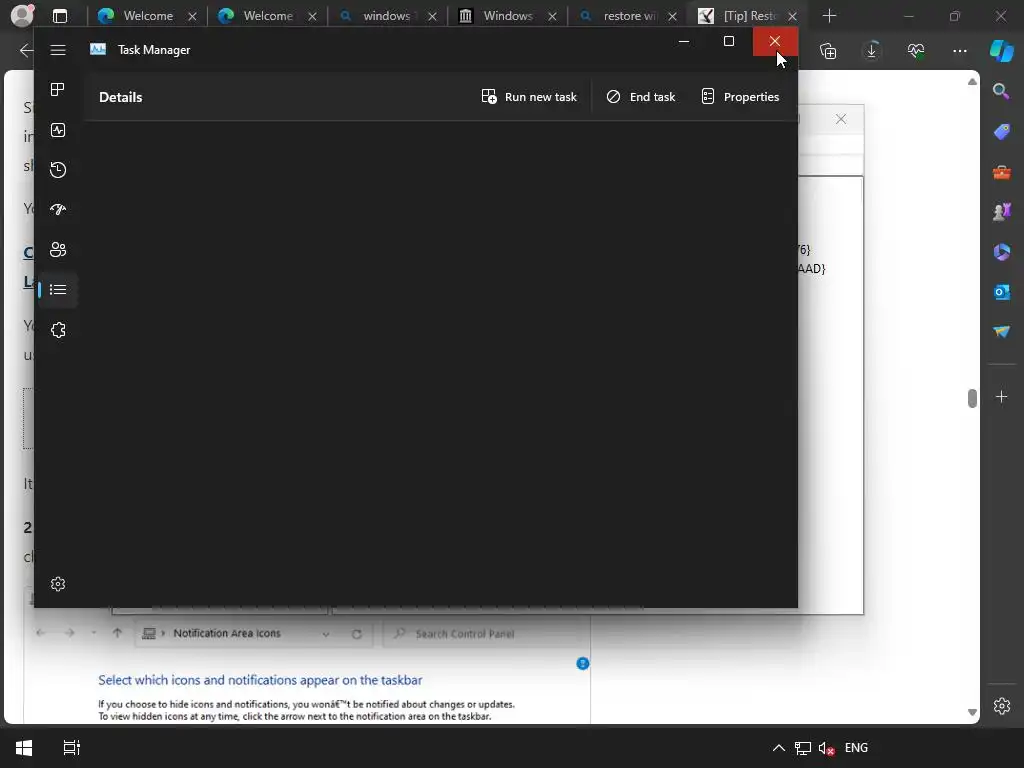
Task: Click the web page vertical scrollbar thumb
Action: [972, 398]
